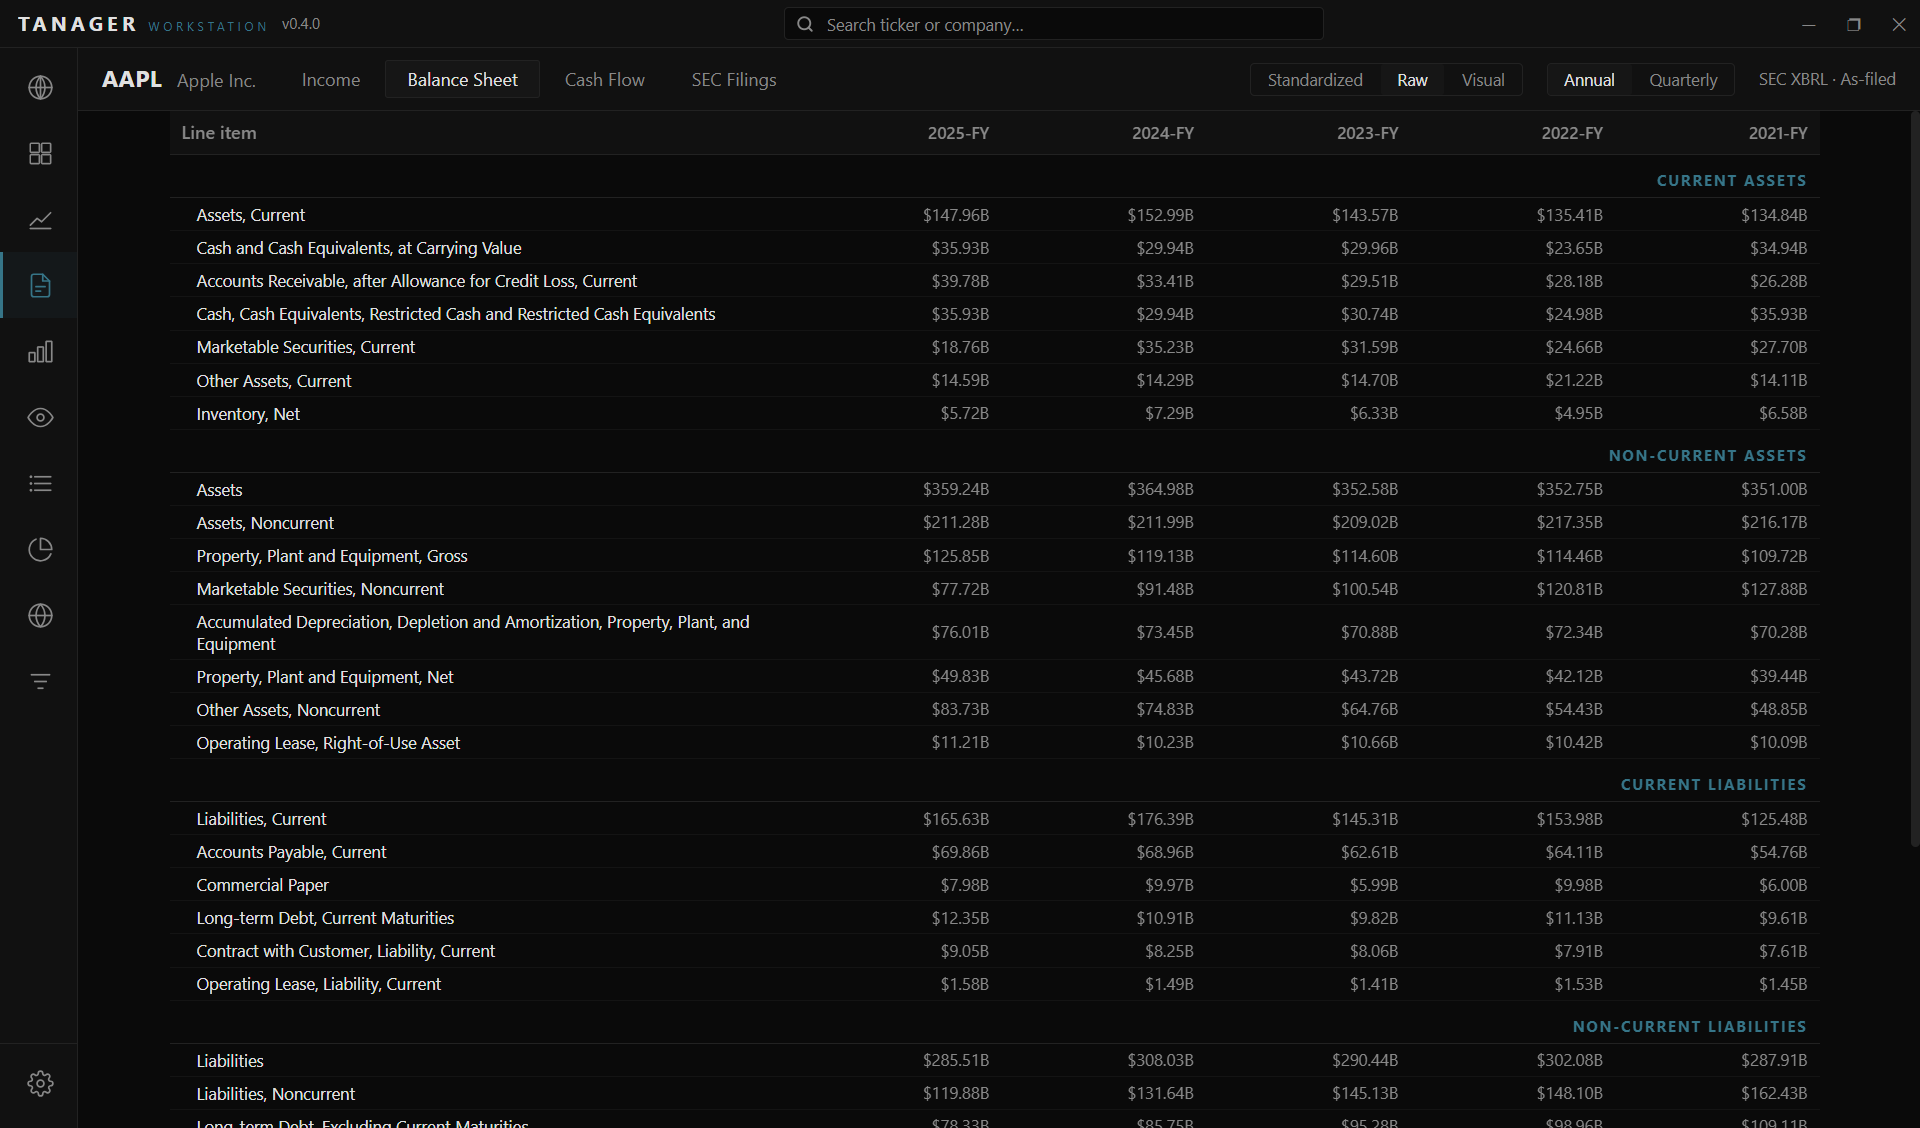
Task: Open the settings gear icon
Action: click(x=40, y=1083)
